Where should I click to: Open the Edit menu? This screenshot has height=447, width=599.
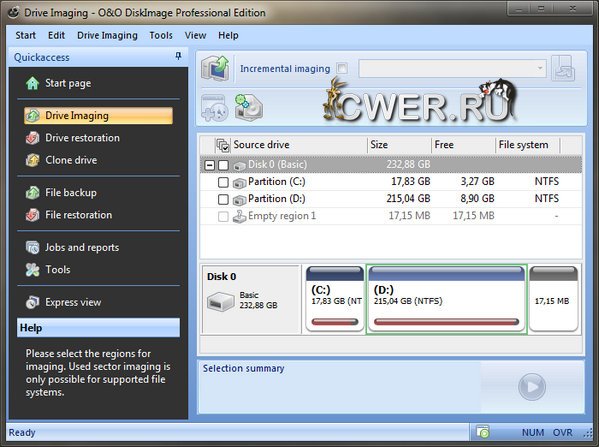tap(56, 35)
